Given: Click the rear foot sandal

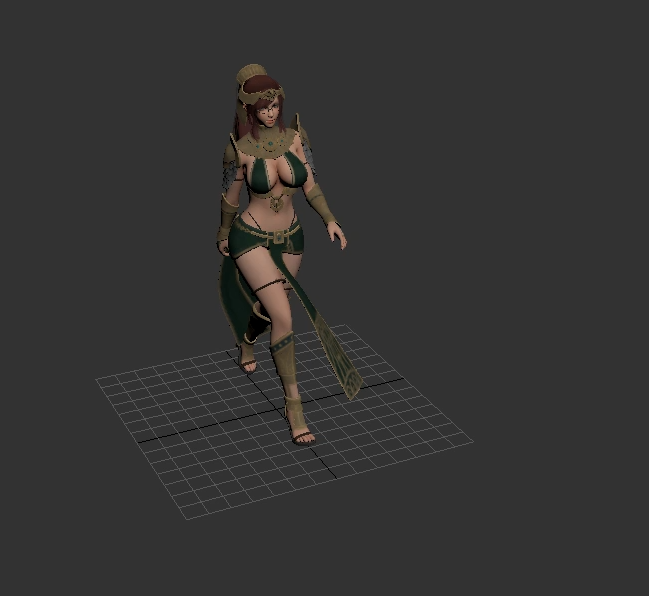Looking at the screenshot, I should pos(247,361).
